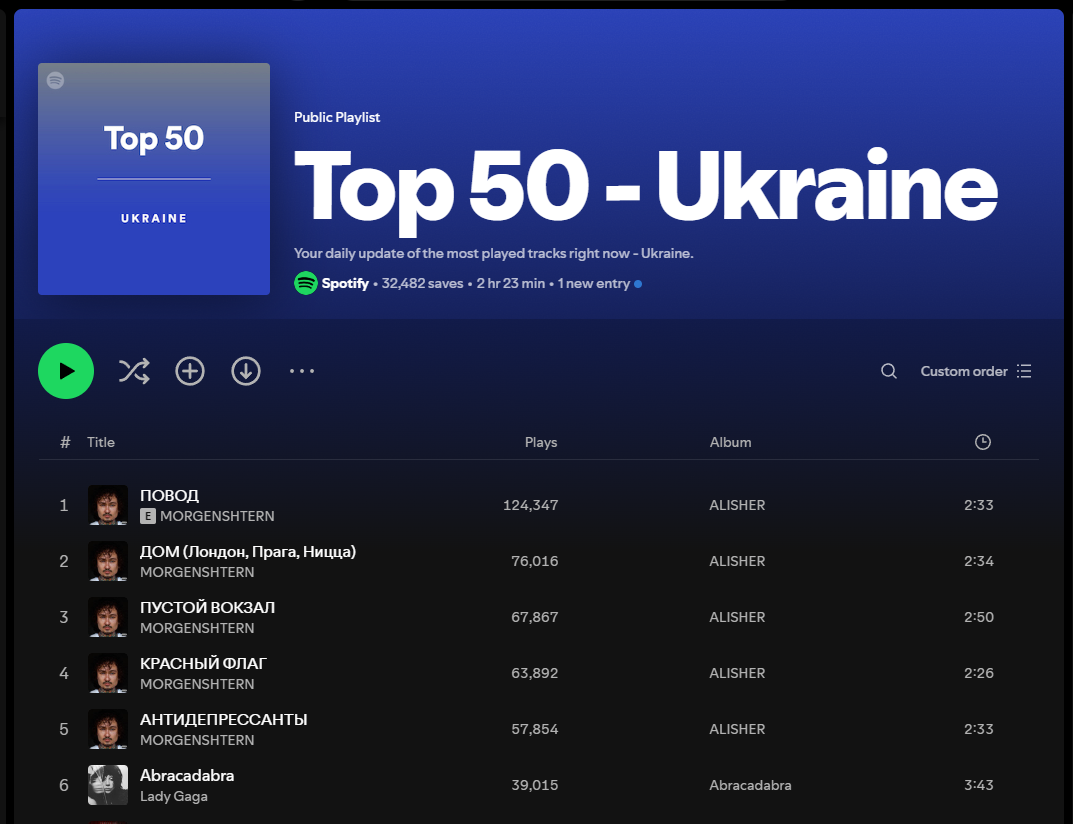Select the track ПОВОД
Image resolution: width=1073 pixels, height=824 pixels.
pyautogui.click(x=169, y=495)
